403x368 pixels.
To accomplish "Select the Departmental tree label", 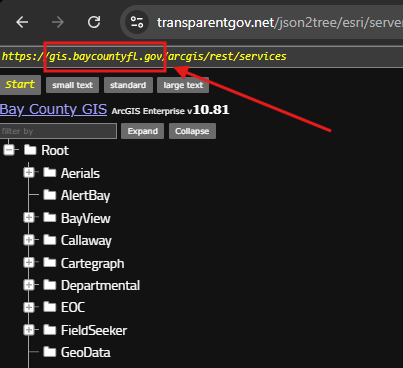I will 100,286.
